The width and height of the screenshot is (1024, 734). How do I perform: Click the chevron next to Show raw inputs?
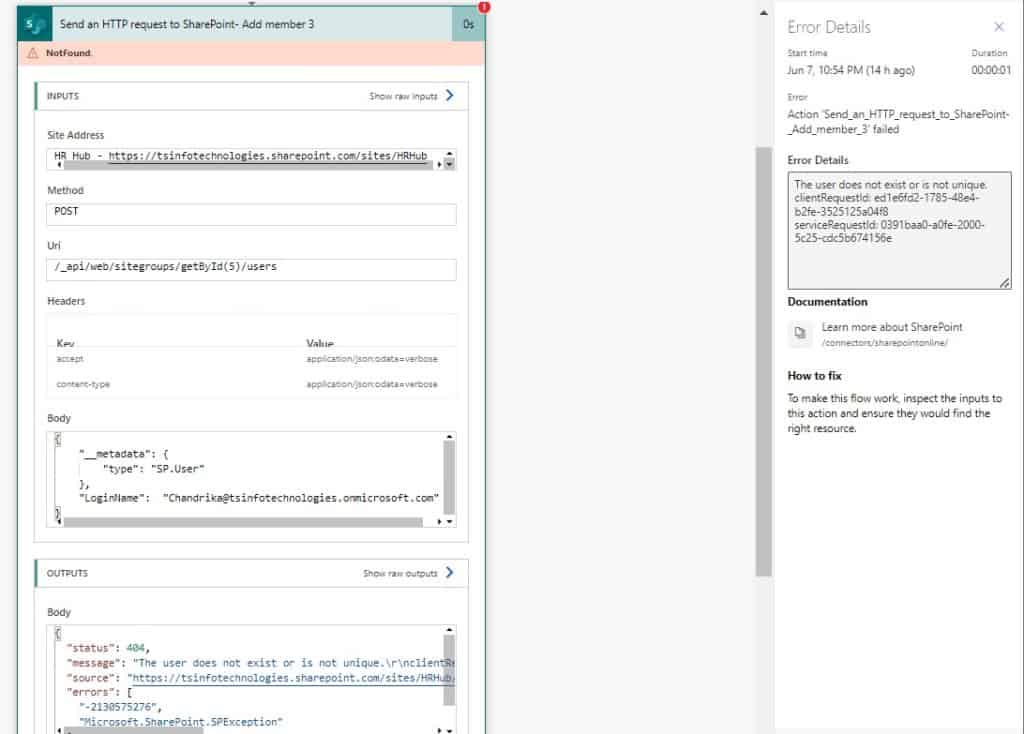449,95
